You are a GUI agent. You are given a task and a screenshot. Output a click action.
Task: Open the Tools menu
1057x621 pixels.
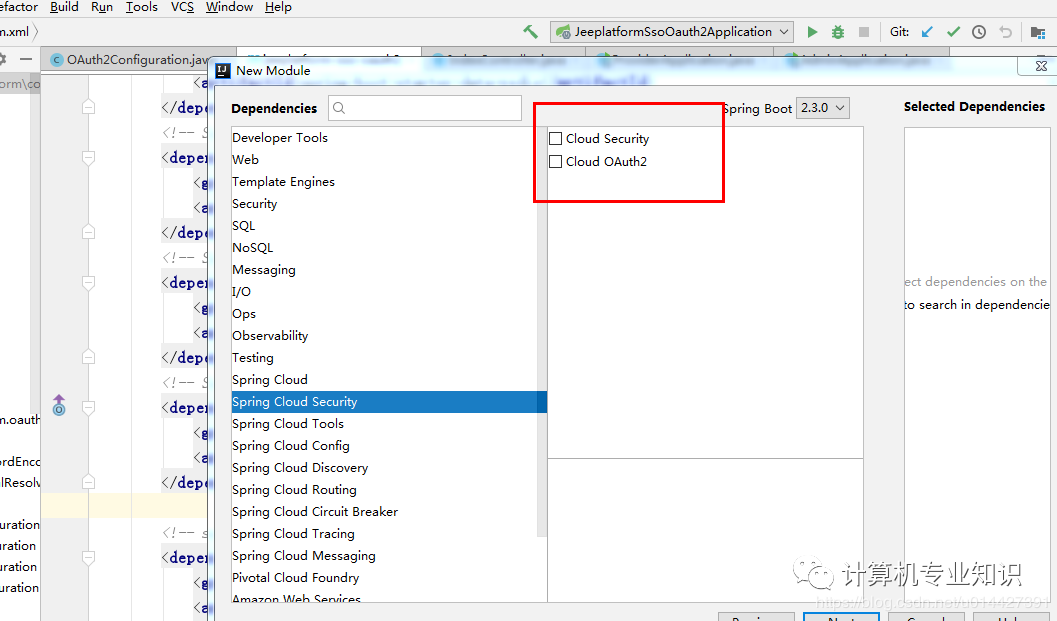tap(142, 7)
